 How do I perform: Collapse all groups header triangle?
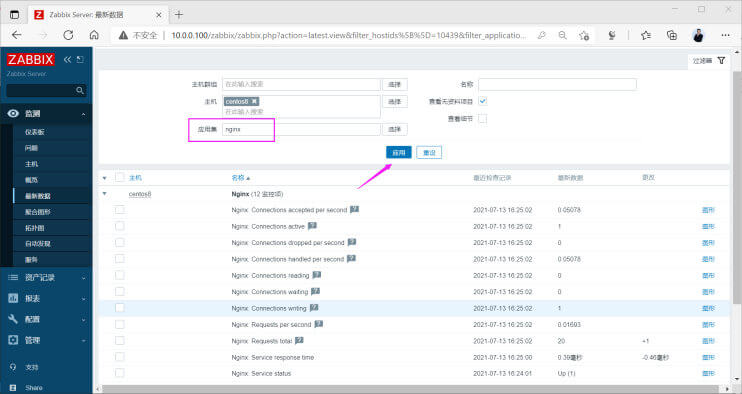coord(105,178)
